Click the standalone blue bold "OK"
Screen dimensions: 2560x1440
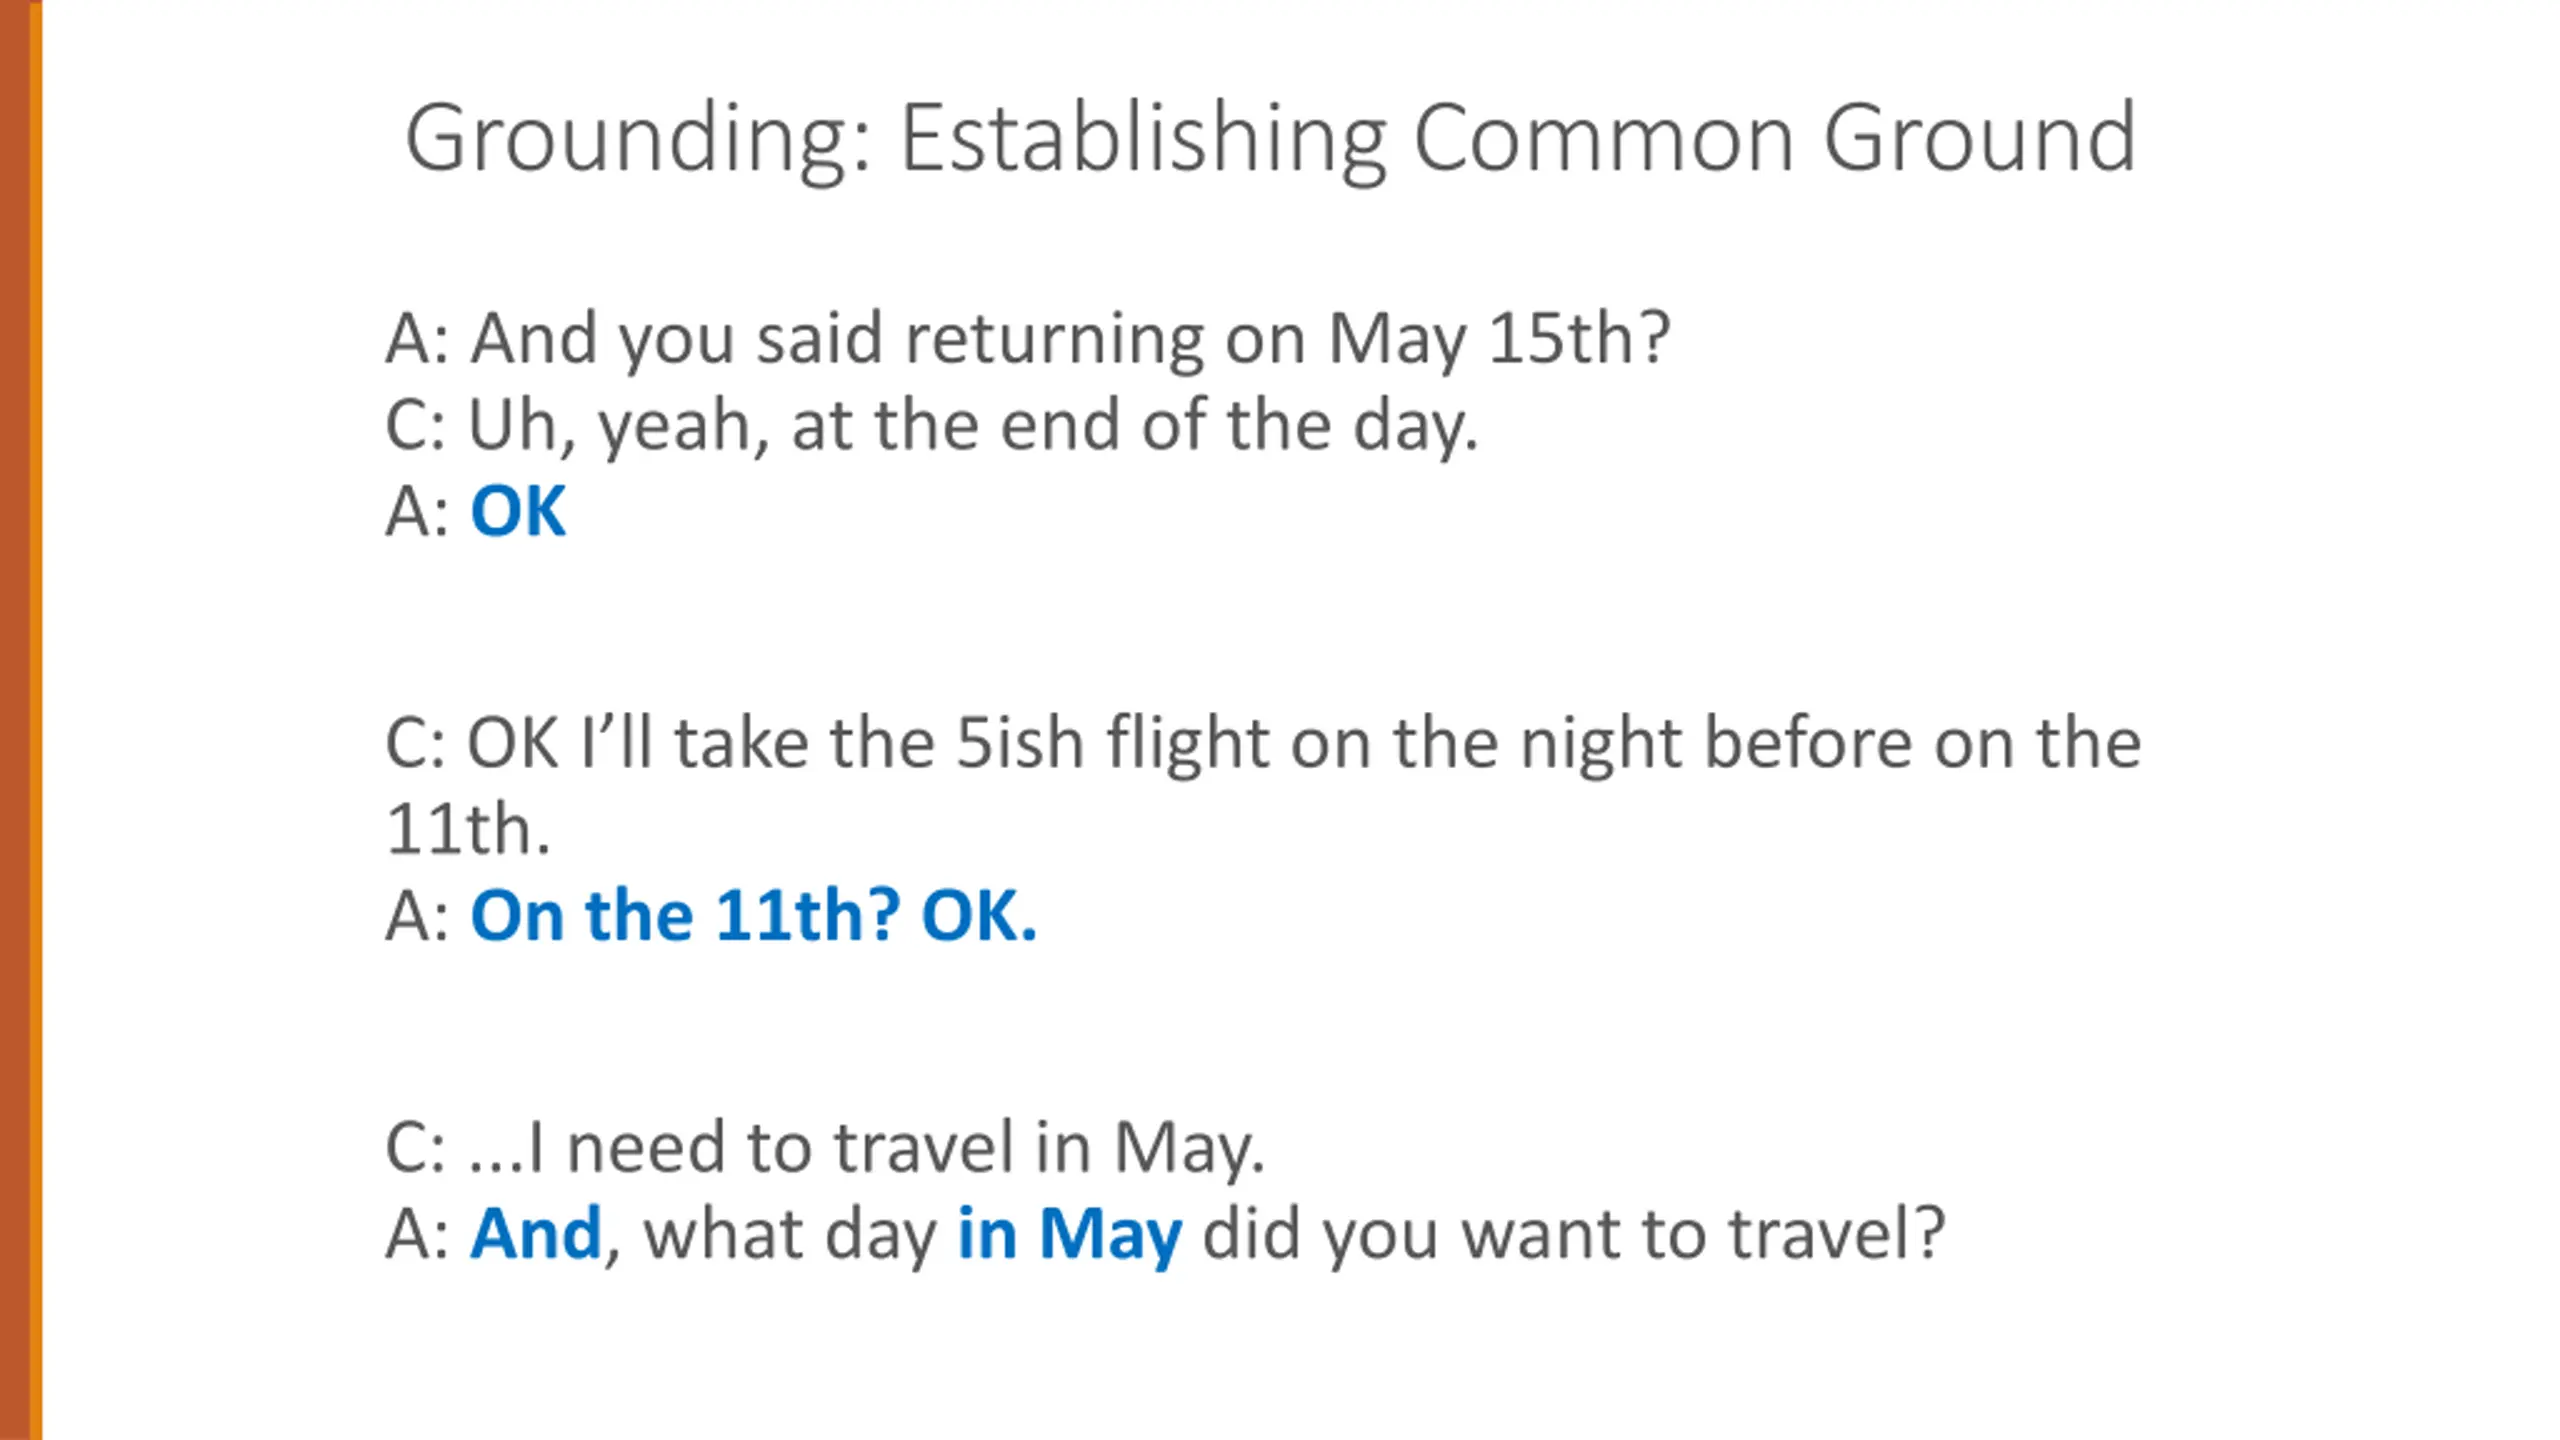pyautogui.click(x=518, y=511)
